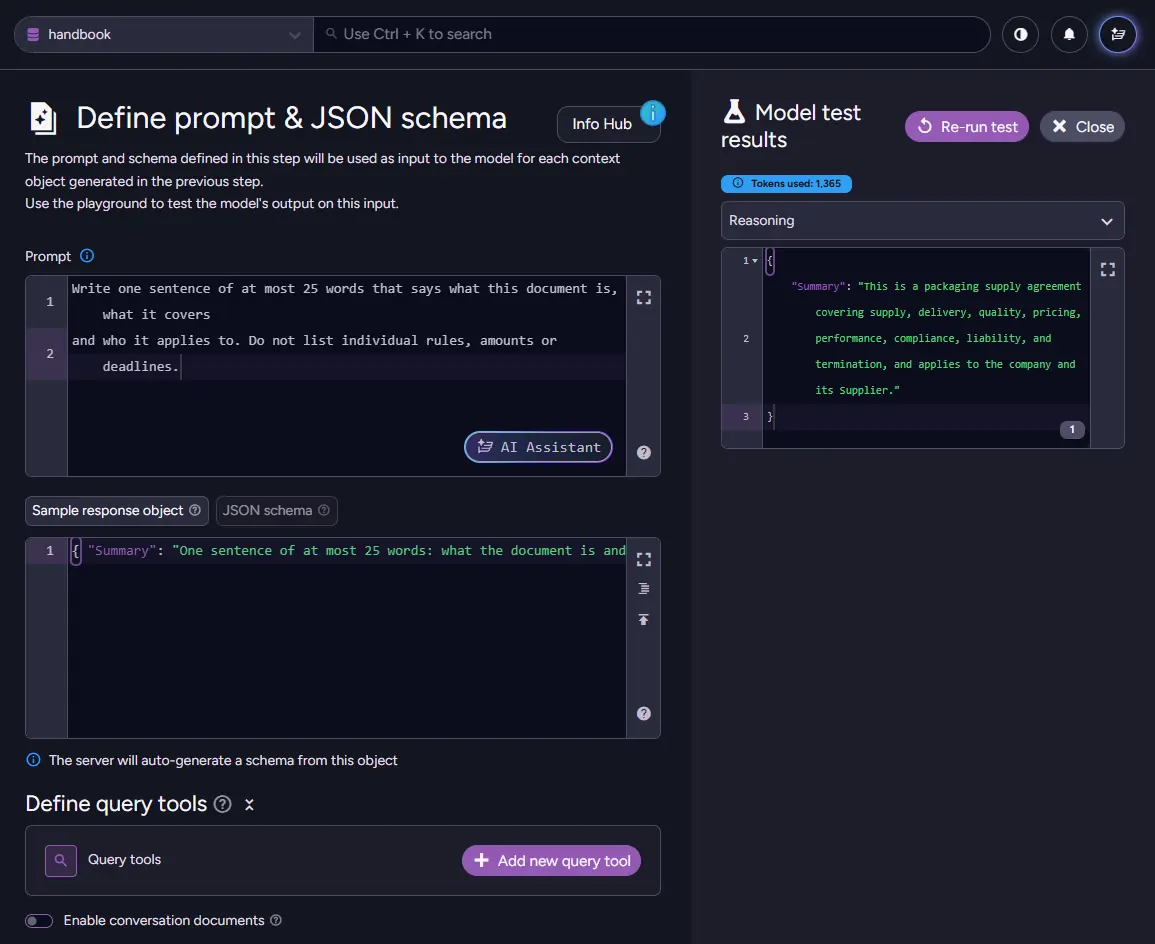Image resolution: width=1155 pixels, height=944 pixels.
Task: Collapse the Define query tools section
Action: coord(249,805)
